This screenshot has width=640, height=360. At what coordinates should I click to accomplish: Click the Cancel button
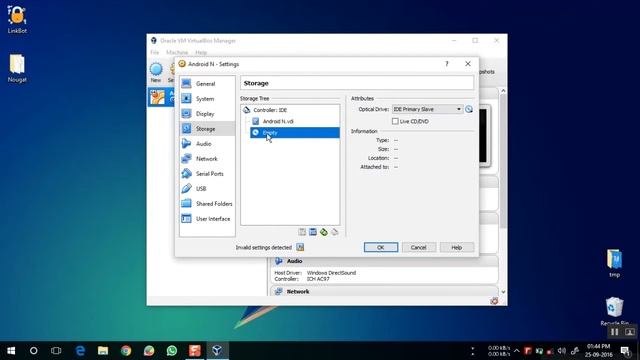[419, 247]
